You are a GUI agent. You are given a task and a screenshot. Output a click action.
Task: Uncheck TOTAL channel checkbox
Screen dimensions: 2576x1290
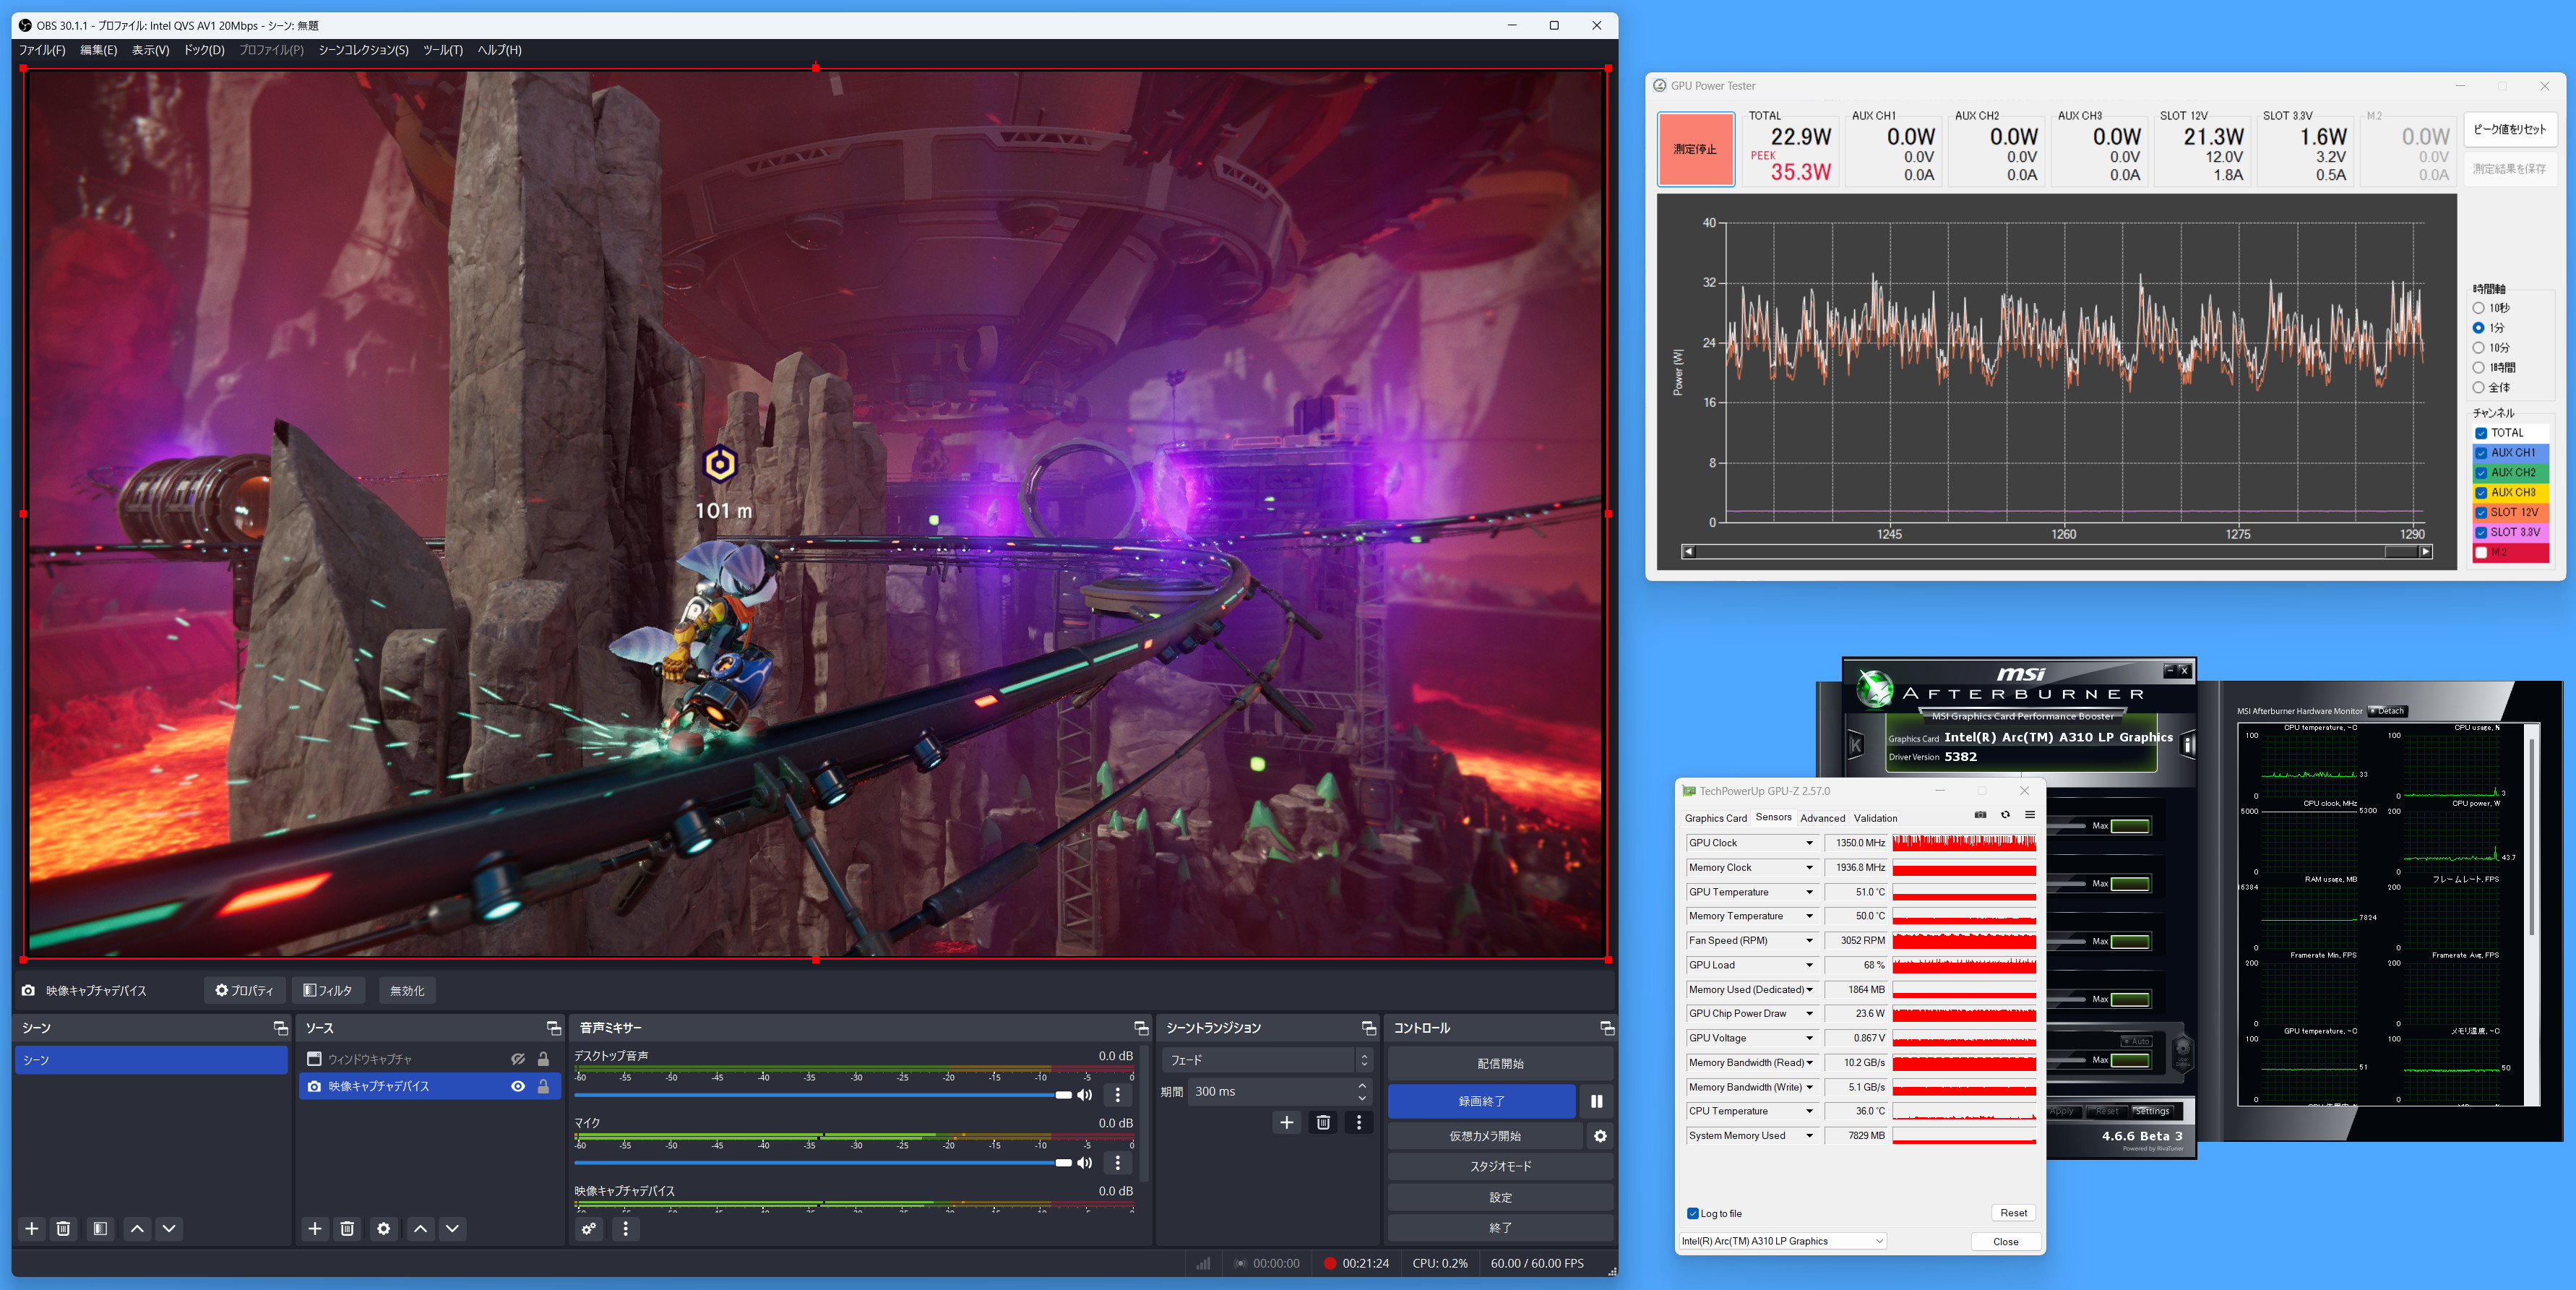[x=2481, y=433]
